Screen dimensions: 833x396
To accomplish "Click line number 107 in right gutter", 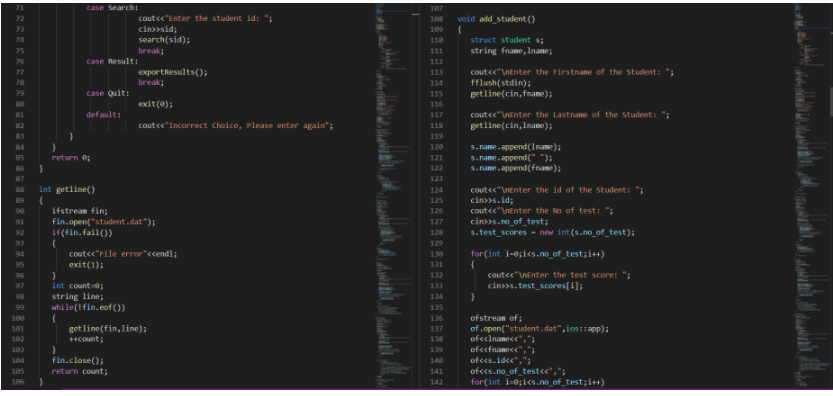I will coord(436,8).
